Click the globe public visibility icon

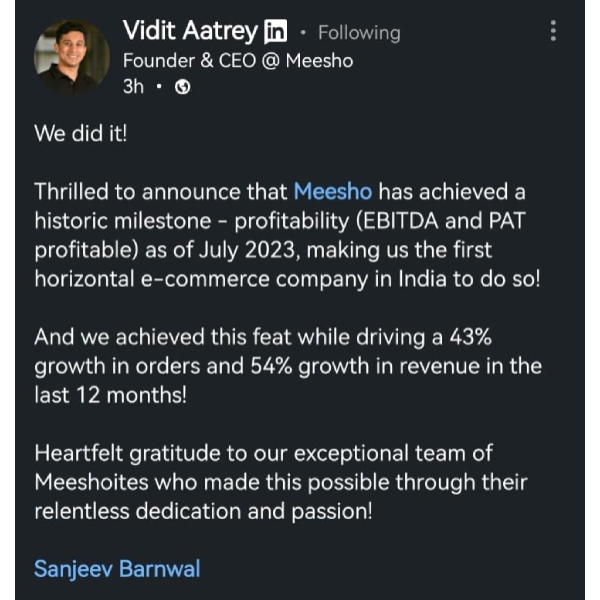182,87
